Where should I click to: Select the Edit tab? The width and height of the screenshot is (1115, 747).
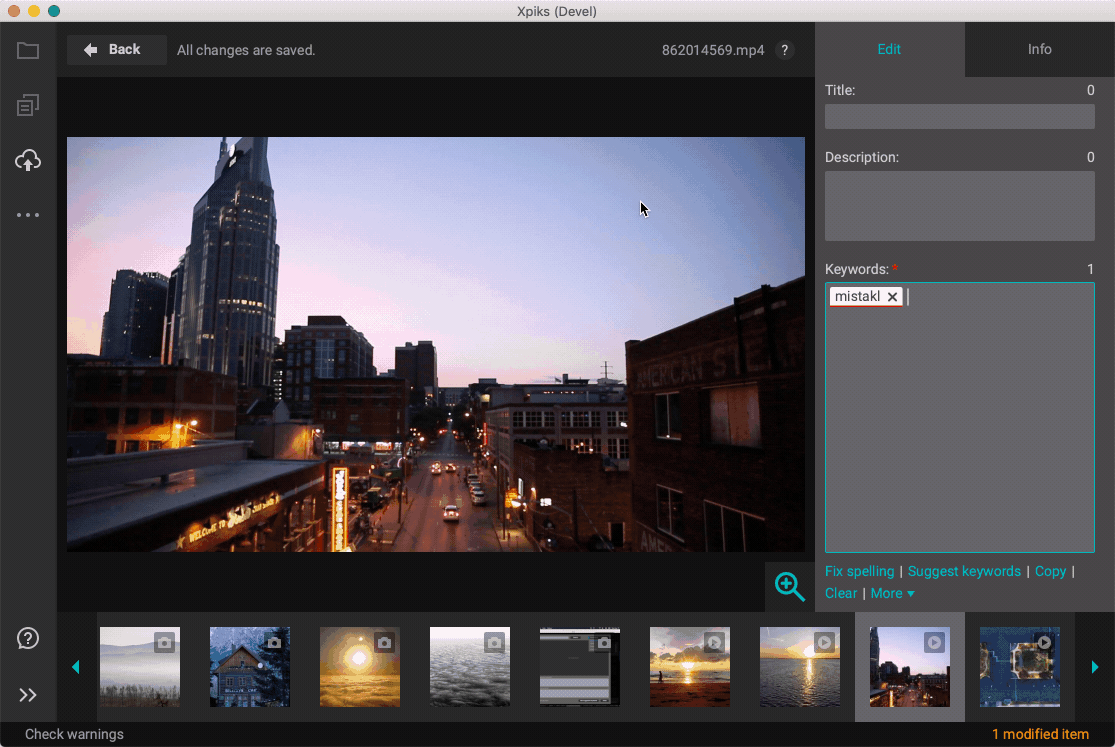pyautogui.click(x=889, y=49)
